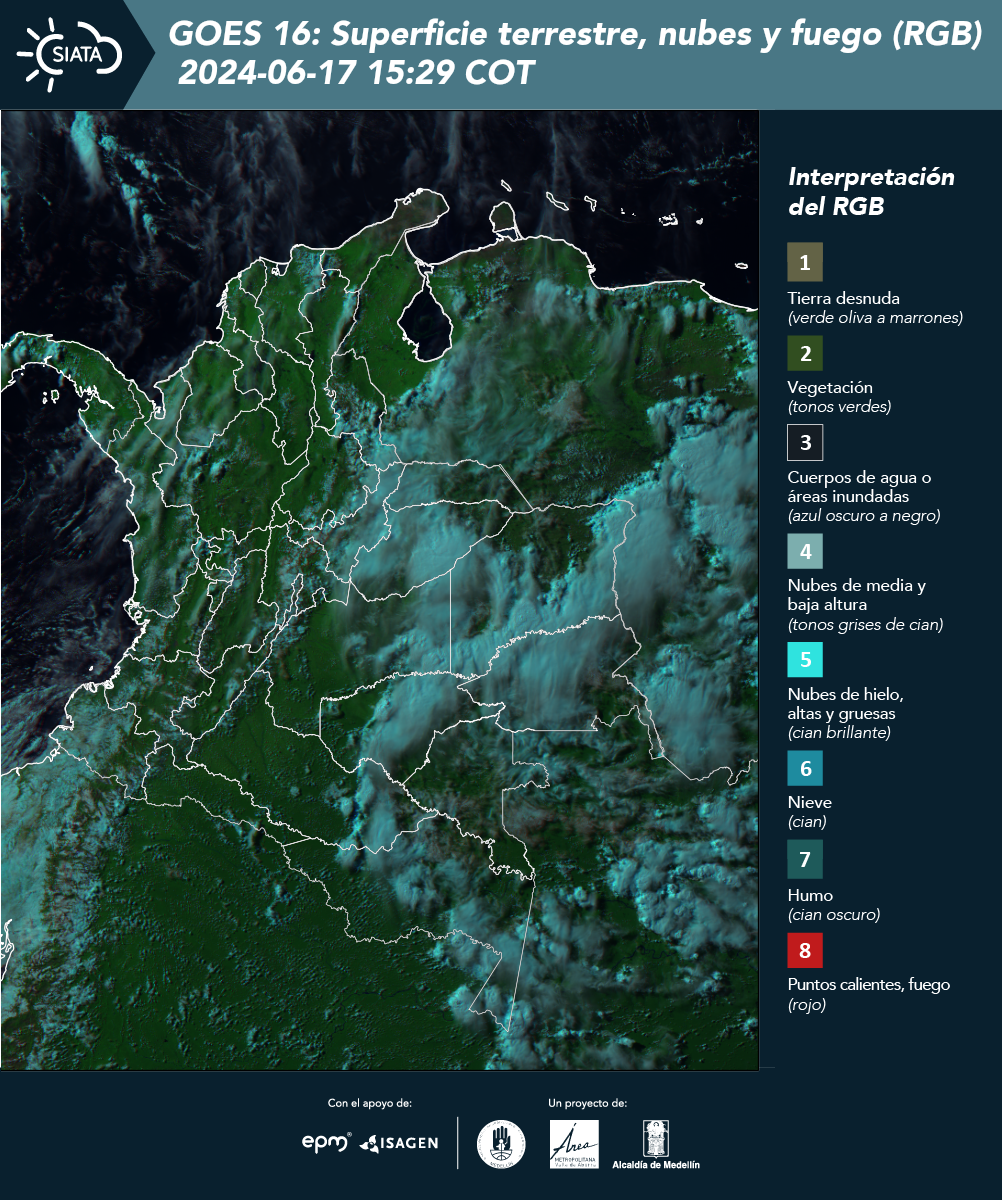Screen dimensions: 1002x1200
Task: Click the date 2024-06-17 15:29 COT
Action: click(x=355, y=73)
